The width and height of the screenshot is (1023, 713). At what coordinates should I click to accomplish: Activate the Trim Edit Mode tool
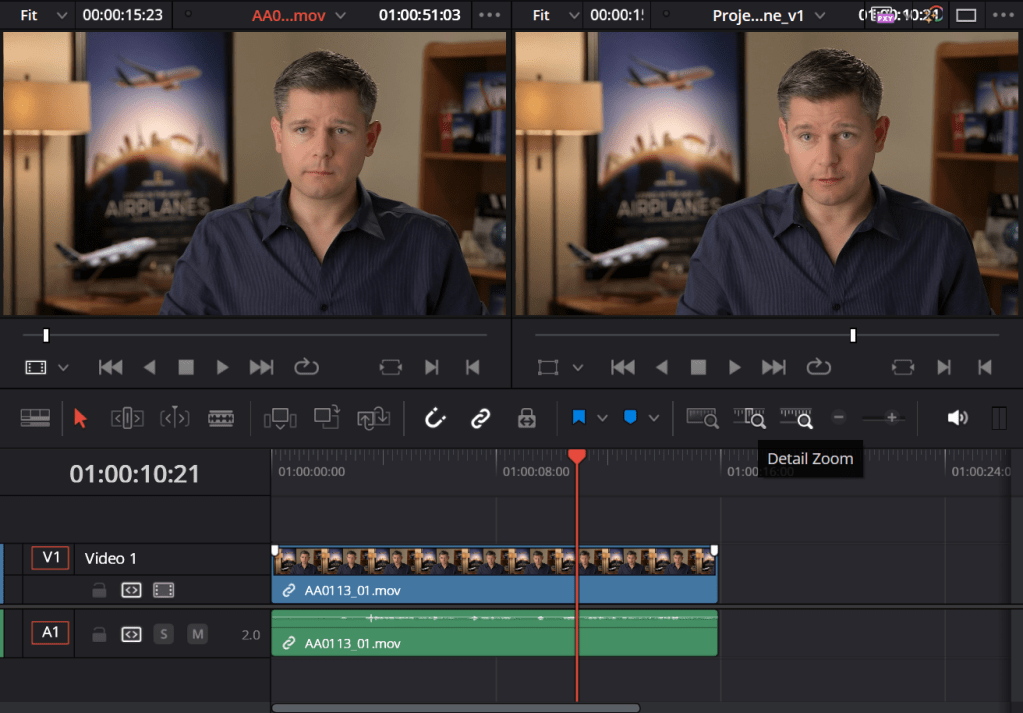click(x=127, y=418)
